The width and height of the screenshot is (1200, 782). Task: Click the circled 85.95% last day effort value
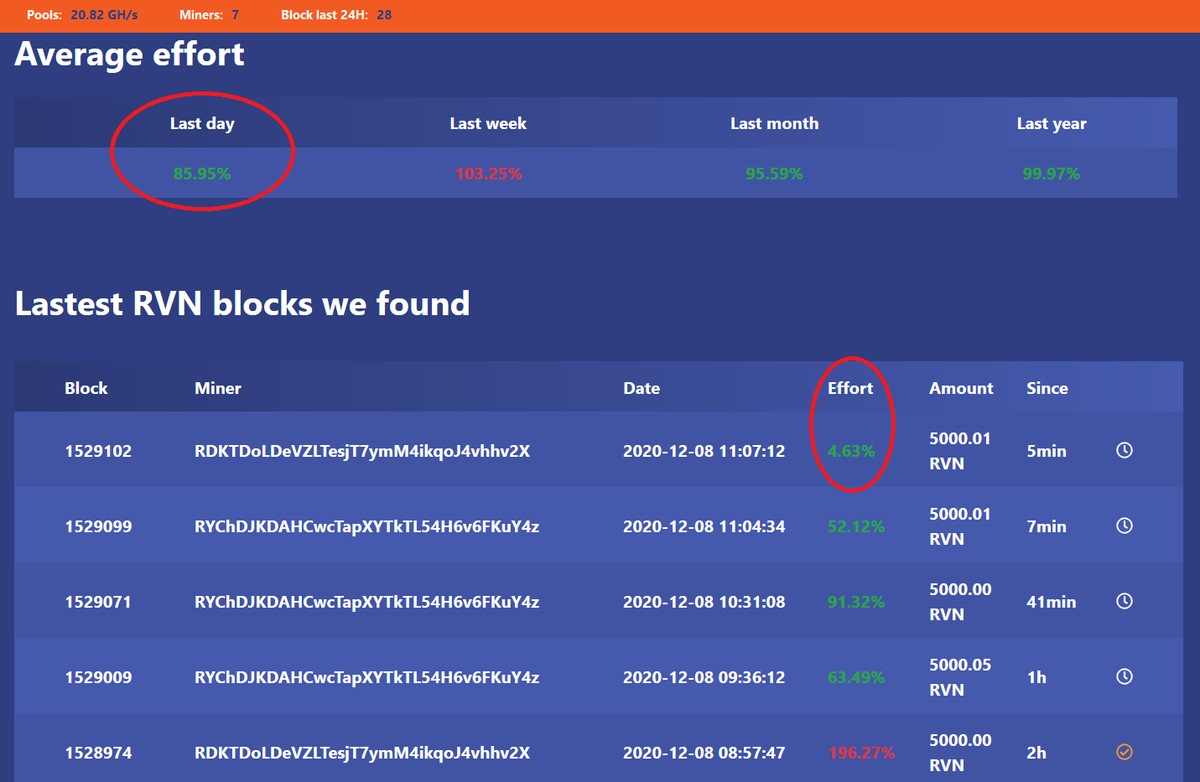coord(202,173)
